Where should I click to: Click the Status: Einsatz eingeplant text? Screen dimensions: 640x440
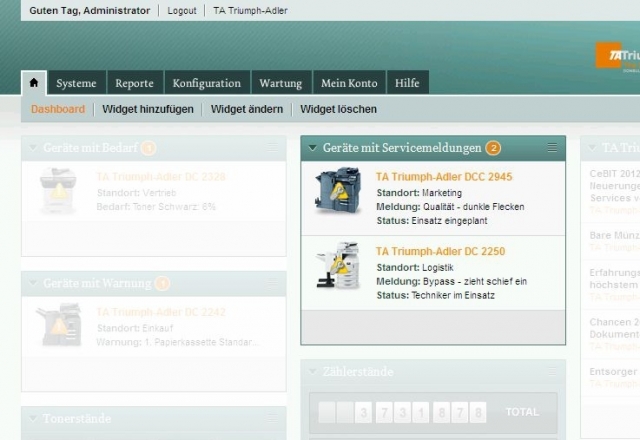coord(432,221)
